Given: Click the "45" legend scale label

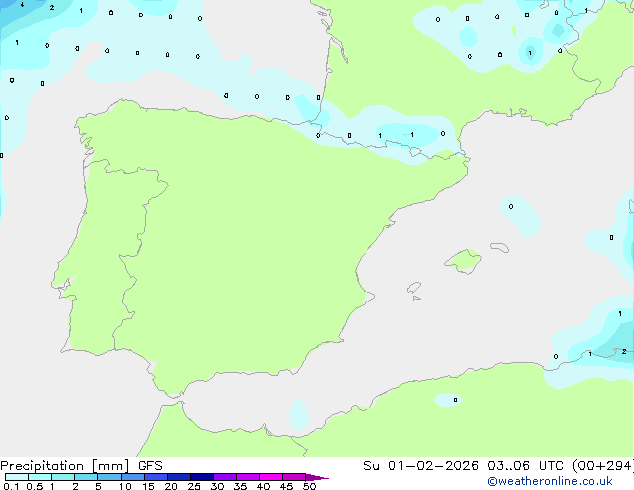Looking at the screenshot, I should pos(287,486).
